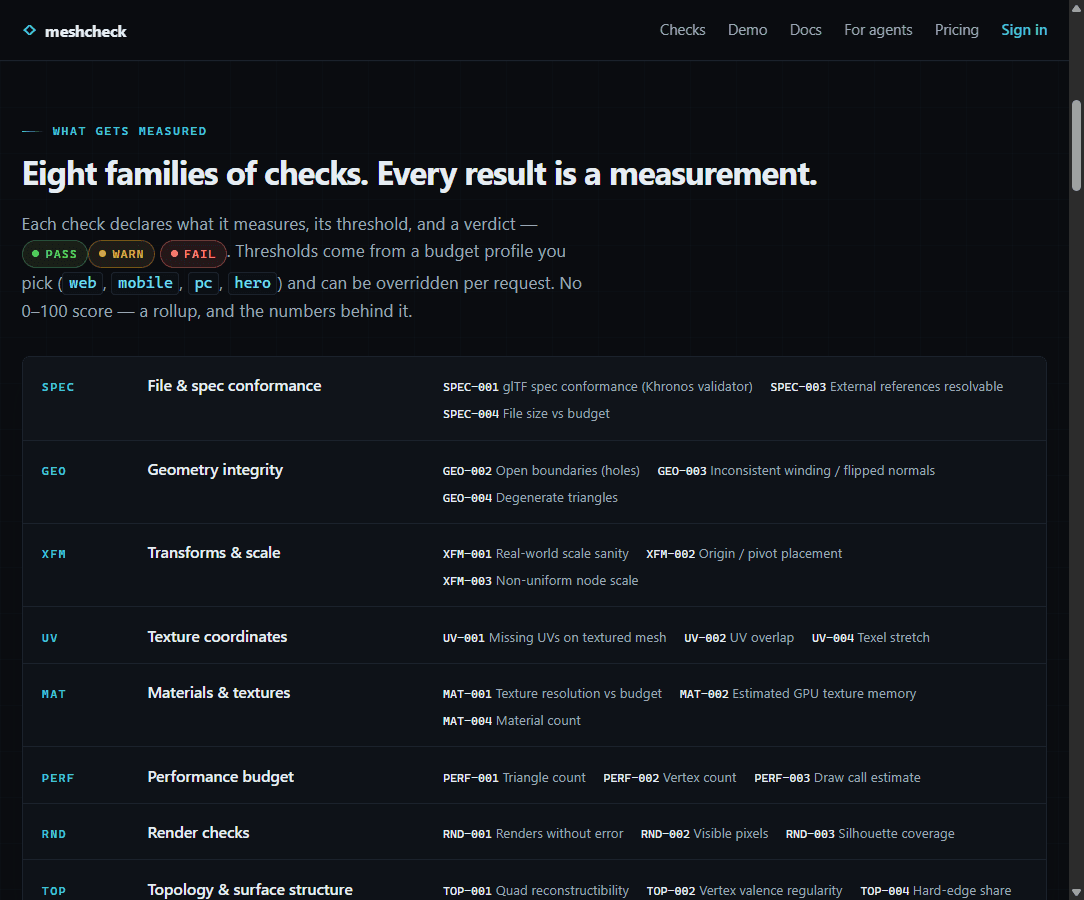Click TOP-004 Hard-edge share
1084x900 pixels.
pyautogui.click(x=935, y=890)
